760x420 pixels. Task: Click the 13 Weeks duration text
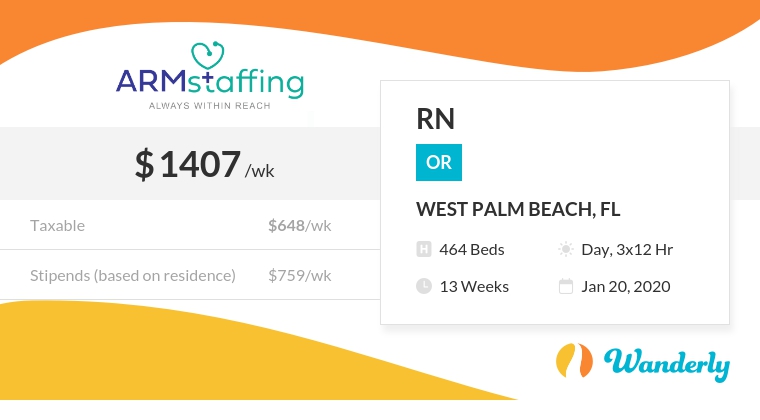pos(474,286)
